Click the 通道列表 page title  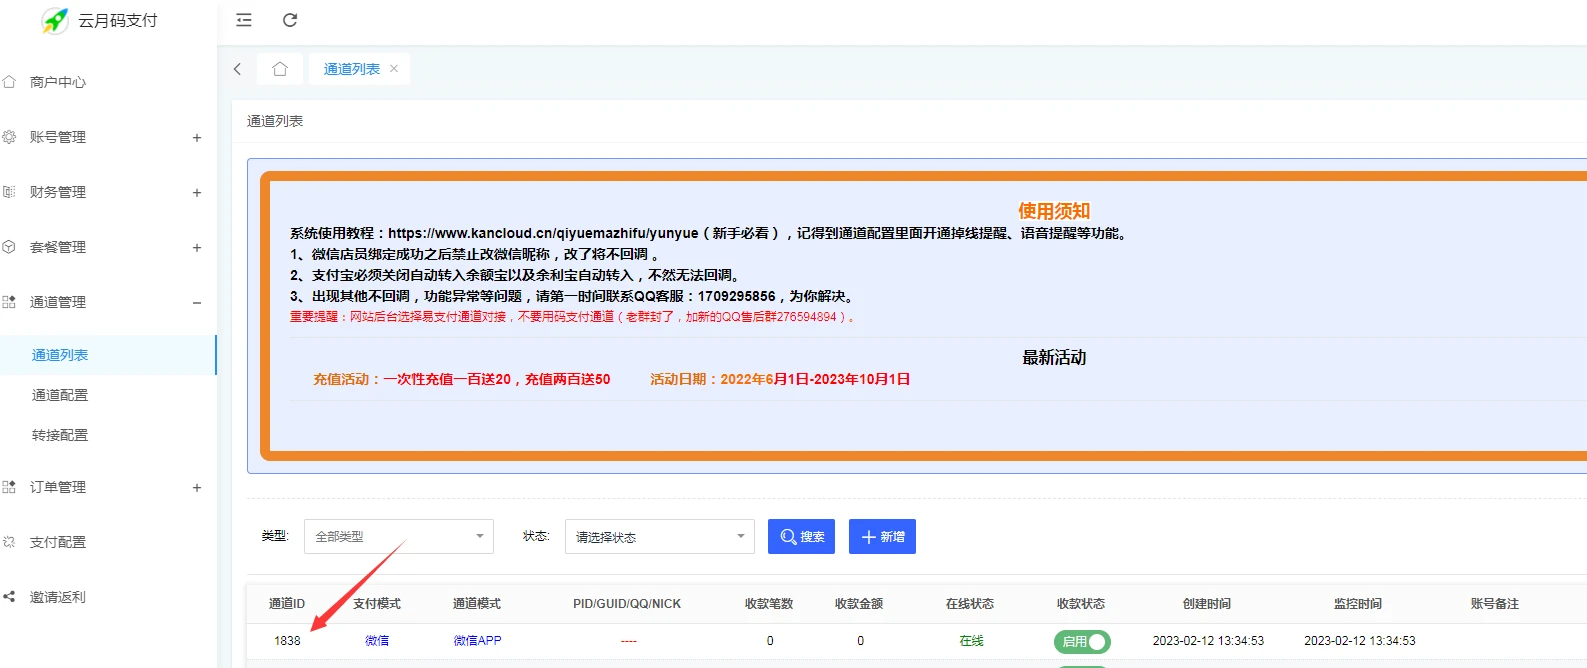(275, 121)
